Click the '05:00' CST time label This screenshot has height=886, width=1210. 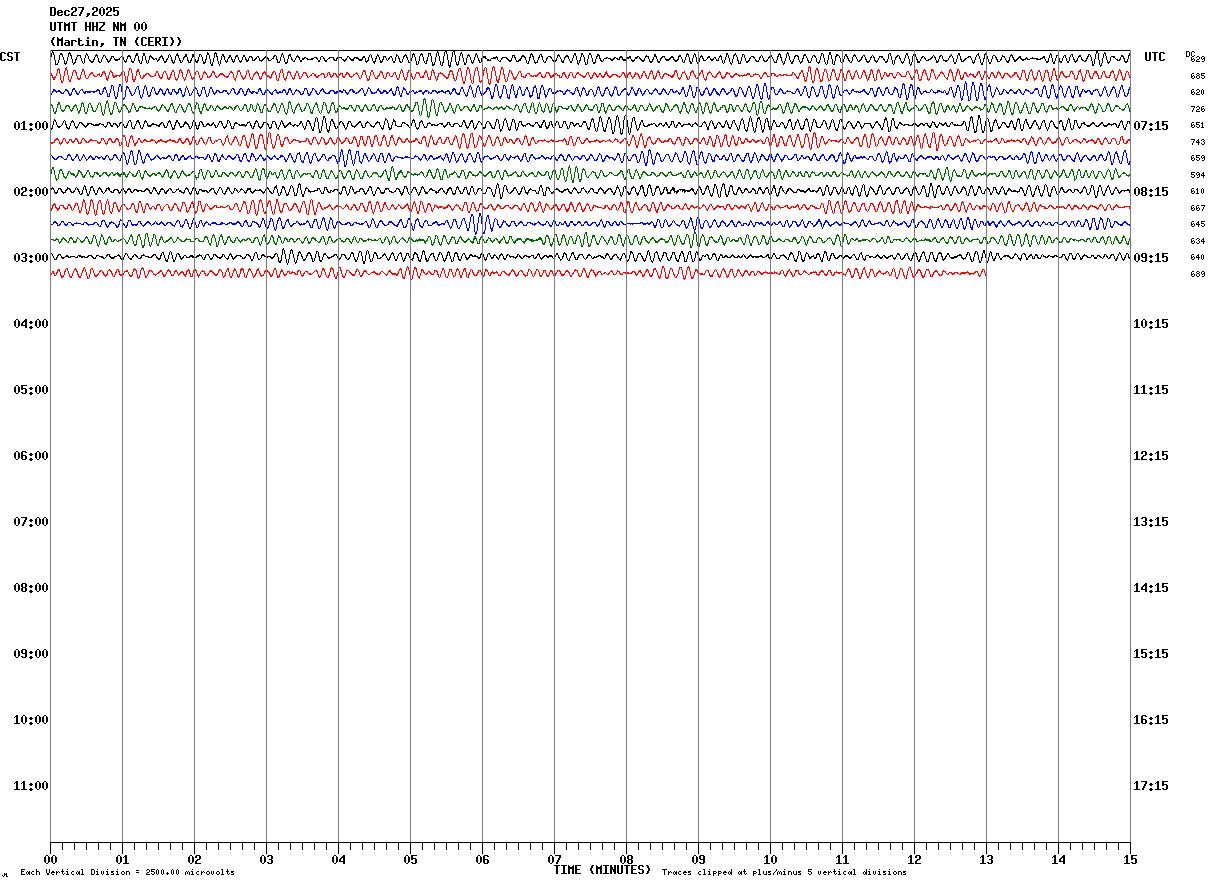pyautogui.click(x=31, y=390)
